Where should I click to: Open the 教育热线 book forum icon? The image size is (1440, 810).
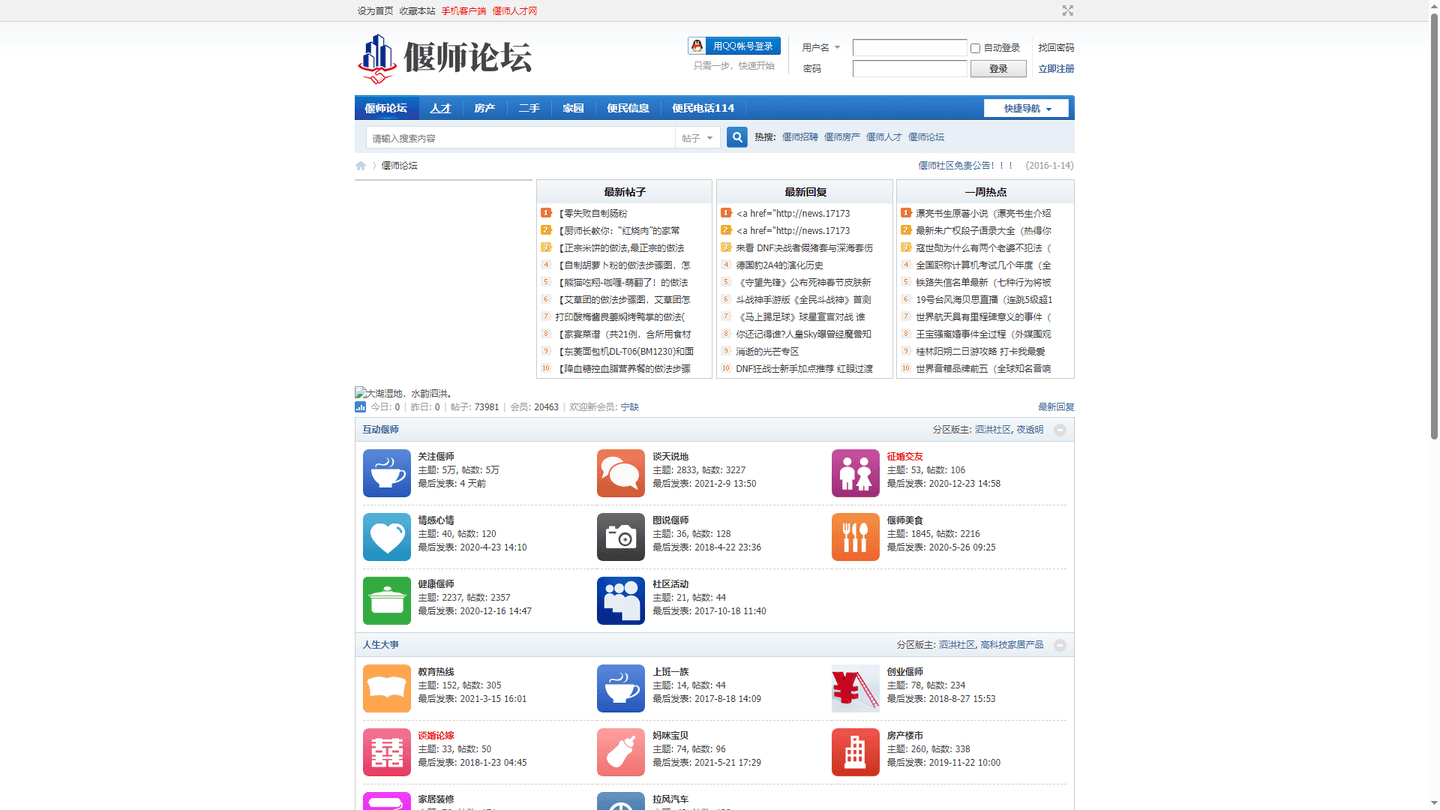point(387,689)
